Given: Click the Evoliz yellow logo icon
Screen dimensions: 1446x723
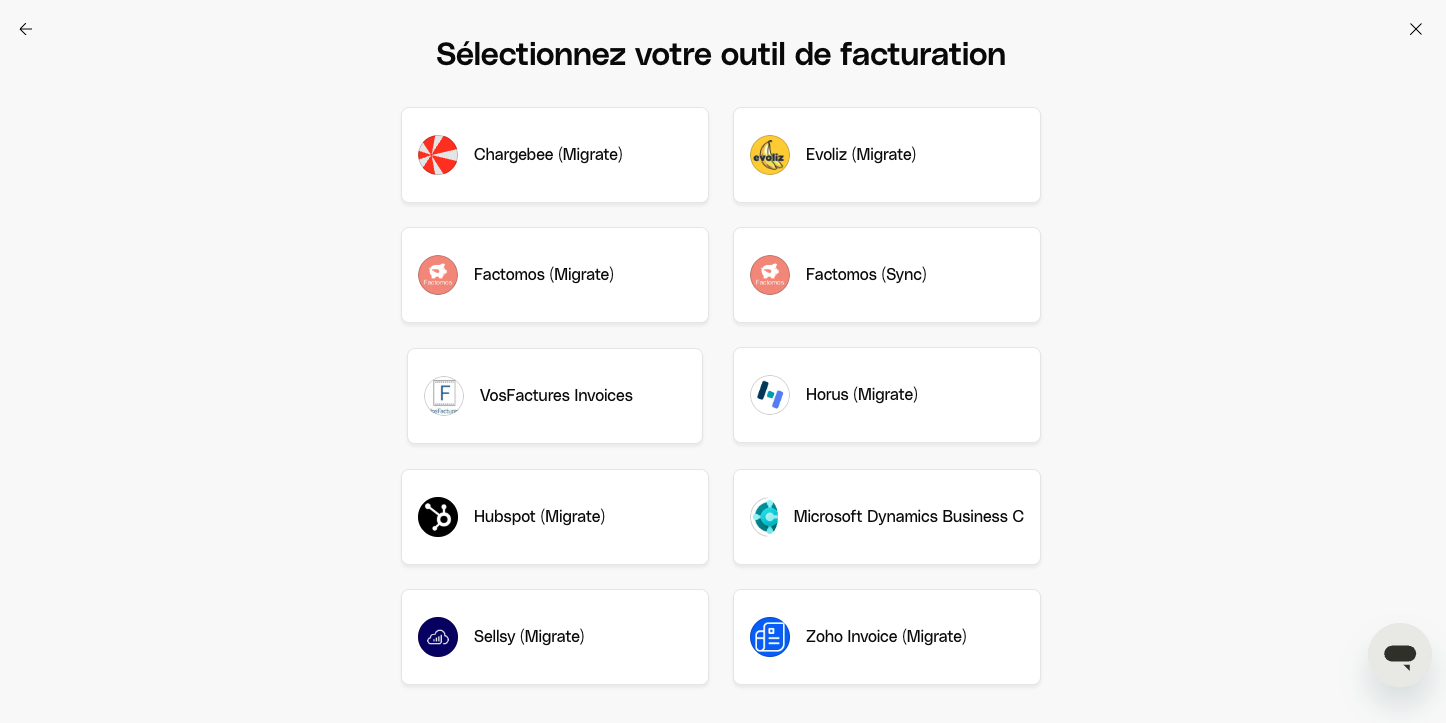Looking at the screenshot, I should [770, 155].
